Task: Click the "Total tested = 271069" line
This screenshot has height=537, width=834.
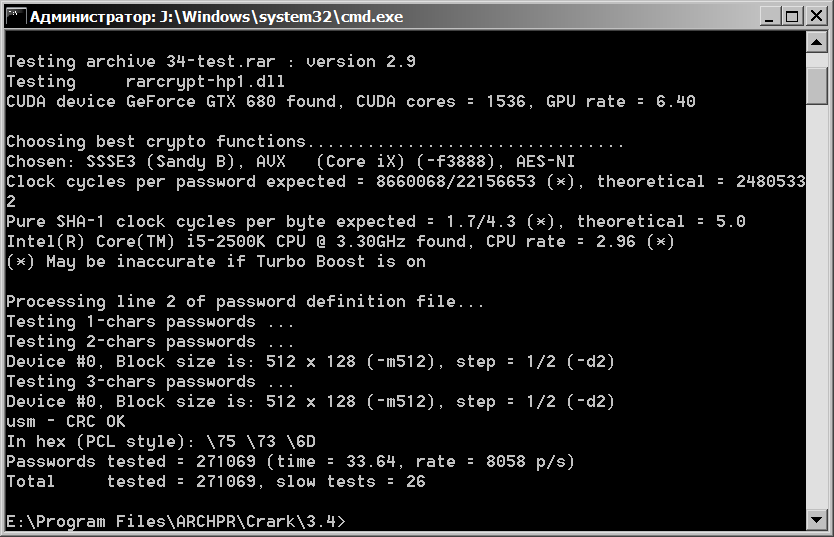Action: pyautogui.click(x=215, y=481)
